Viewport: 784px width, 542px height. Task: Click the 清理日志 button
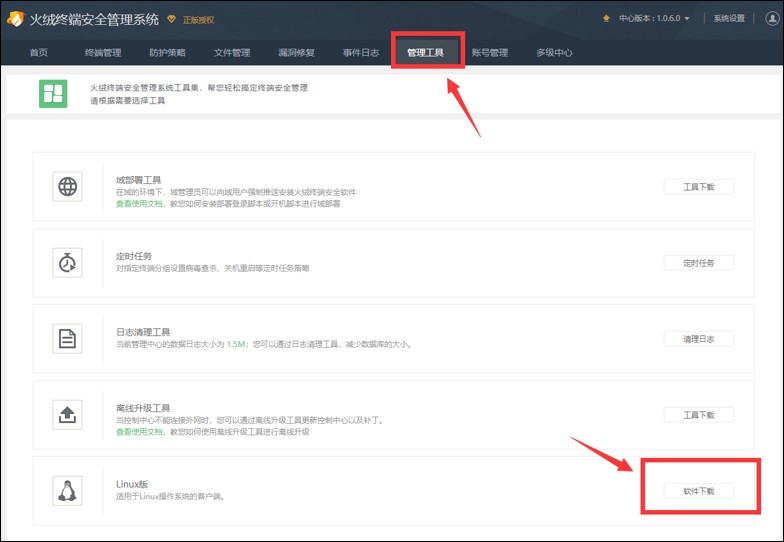pyautogui.click(x=699, y=338)
